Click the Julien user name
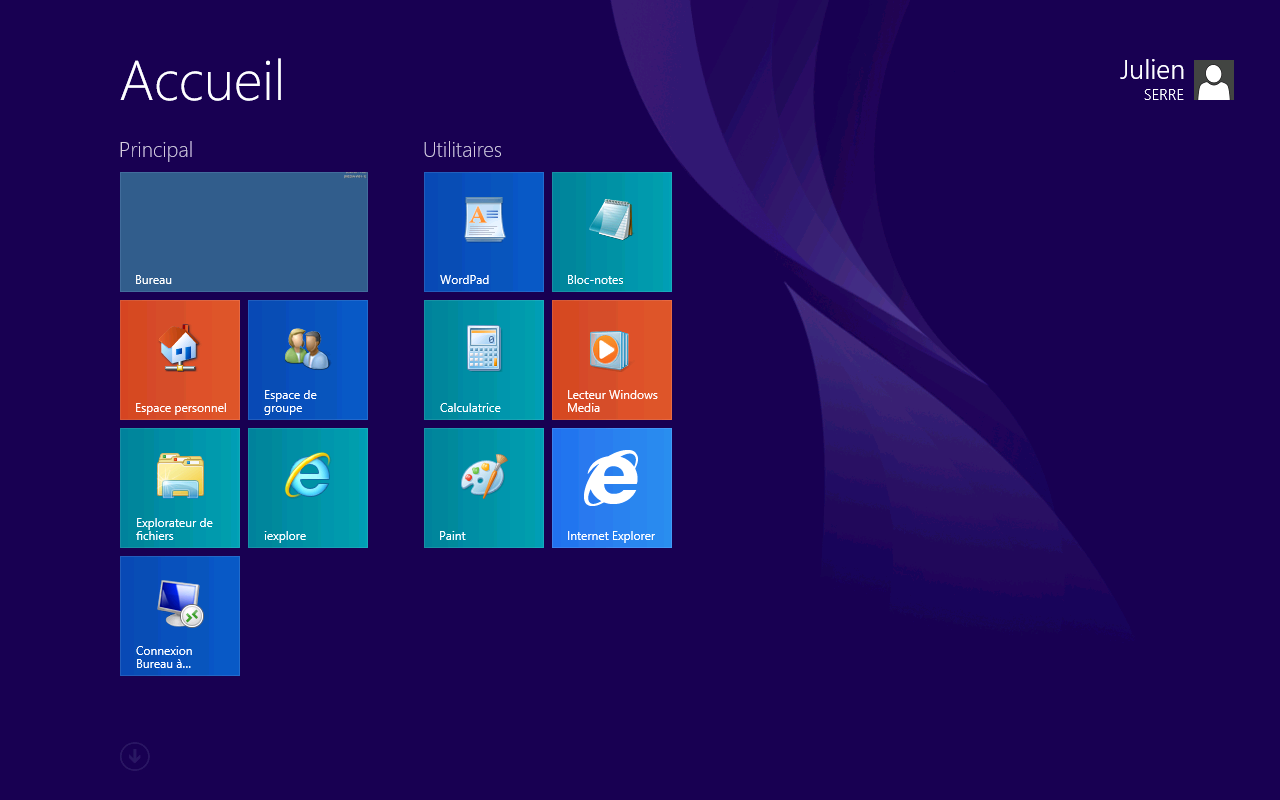1280x800 pixels. point(1152,70)
